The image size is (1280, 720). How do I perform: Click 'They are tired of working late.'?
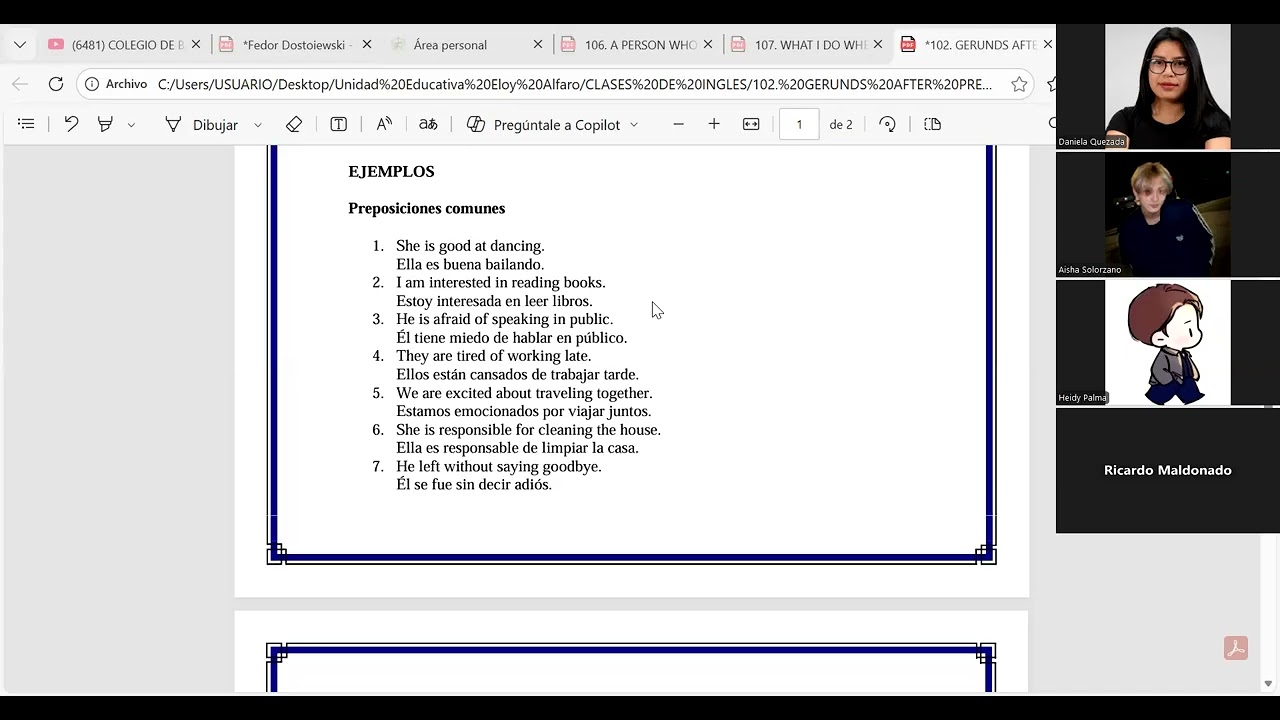(x=494, y=356)
